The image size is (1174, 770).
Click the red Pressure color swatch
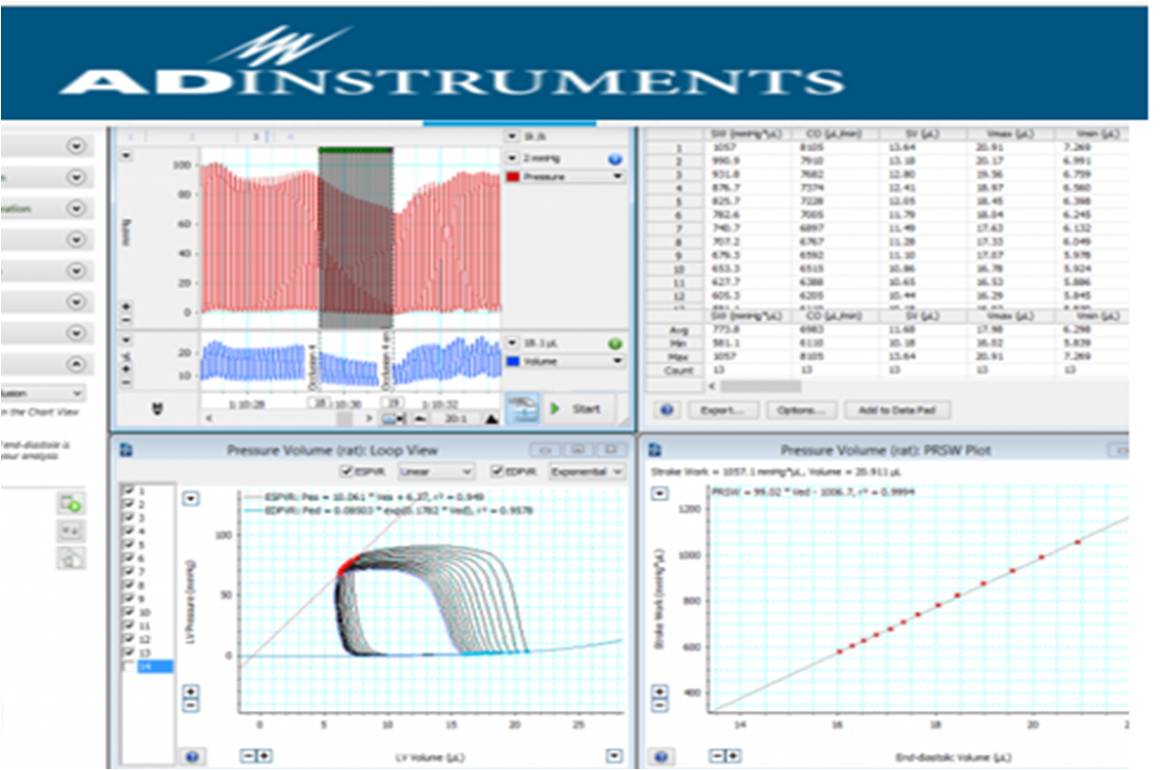513,176
